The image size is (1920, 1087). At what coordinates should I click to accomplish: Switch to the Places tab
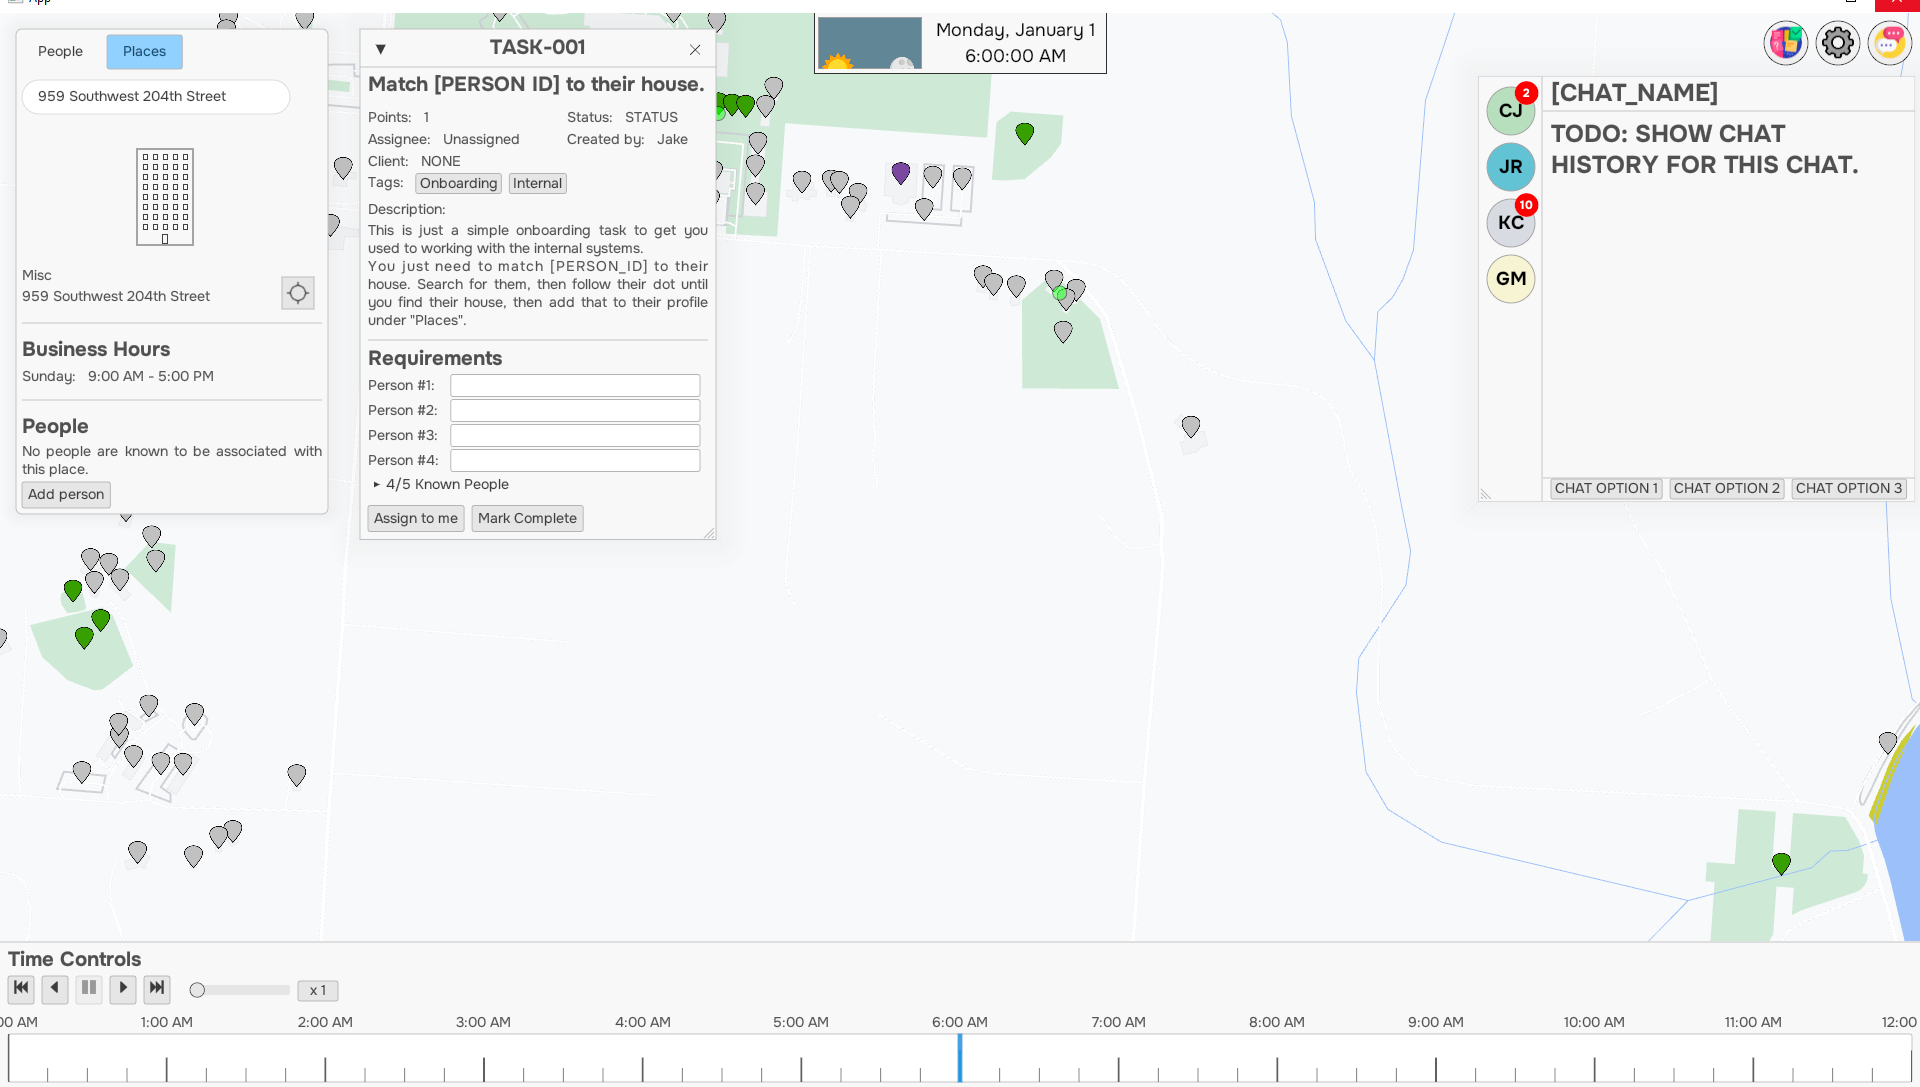(144, 52)
